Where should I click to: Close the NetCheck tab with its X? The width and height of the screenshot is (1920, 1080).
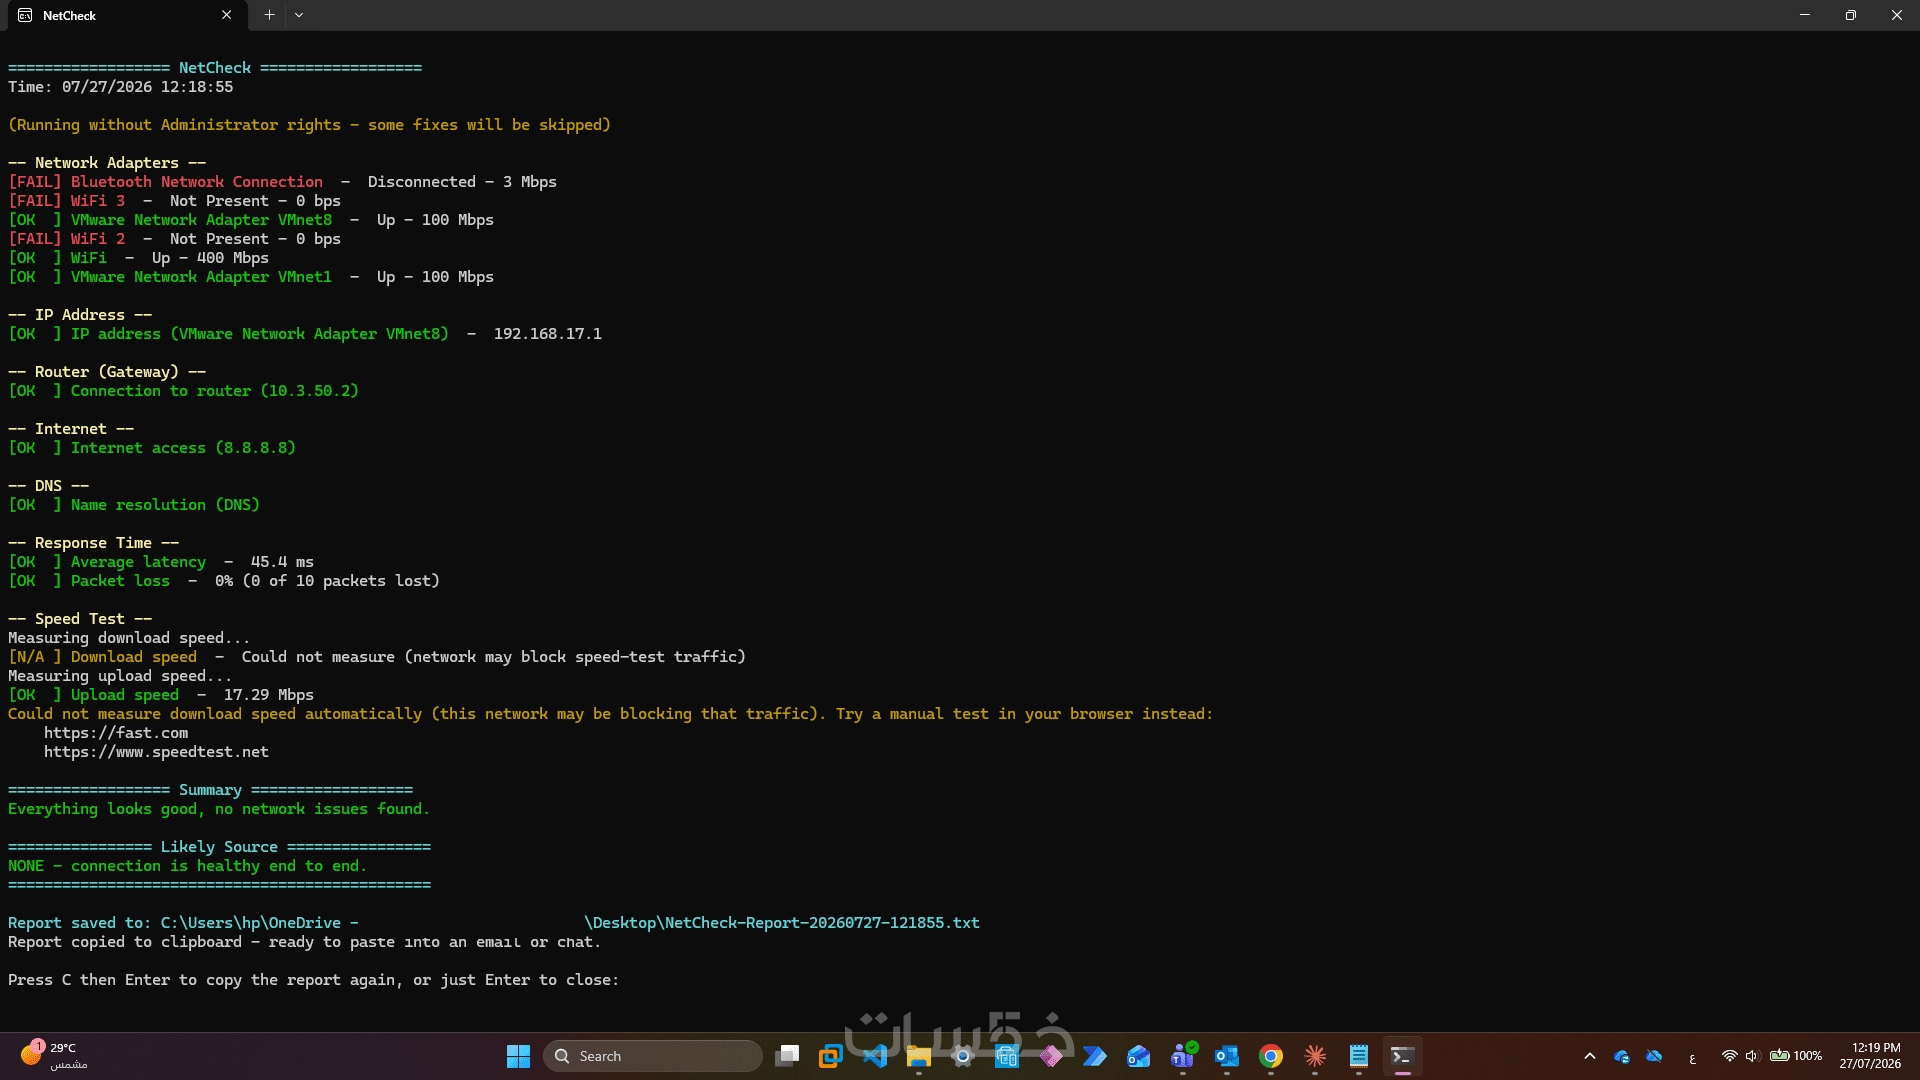point(227,15)
